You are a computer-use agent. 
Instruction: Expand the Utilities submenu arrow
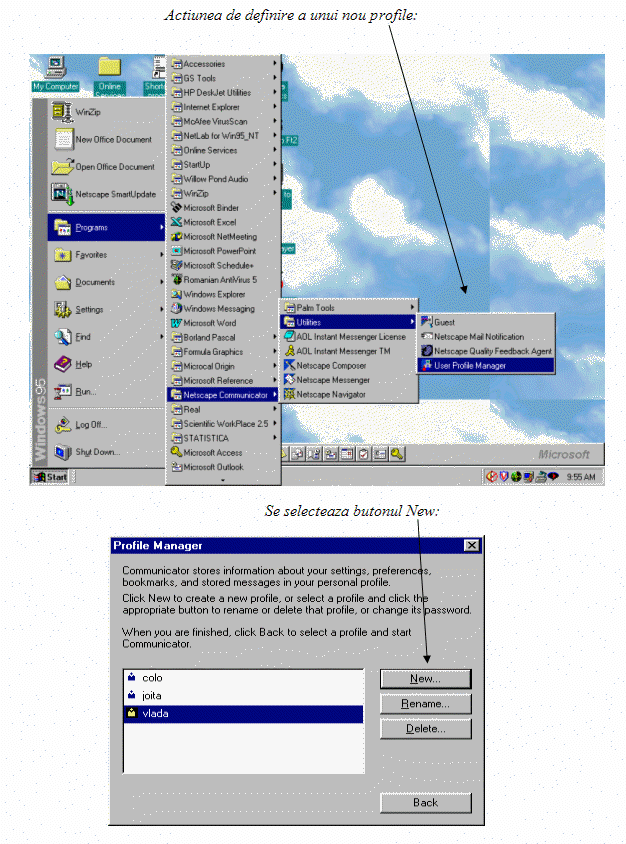pyautogui.click(x=412, y=322)
